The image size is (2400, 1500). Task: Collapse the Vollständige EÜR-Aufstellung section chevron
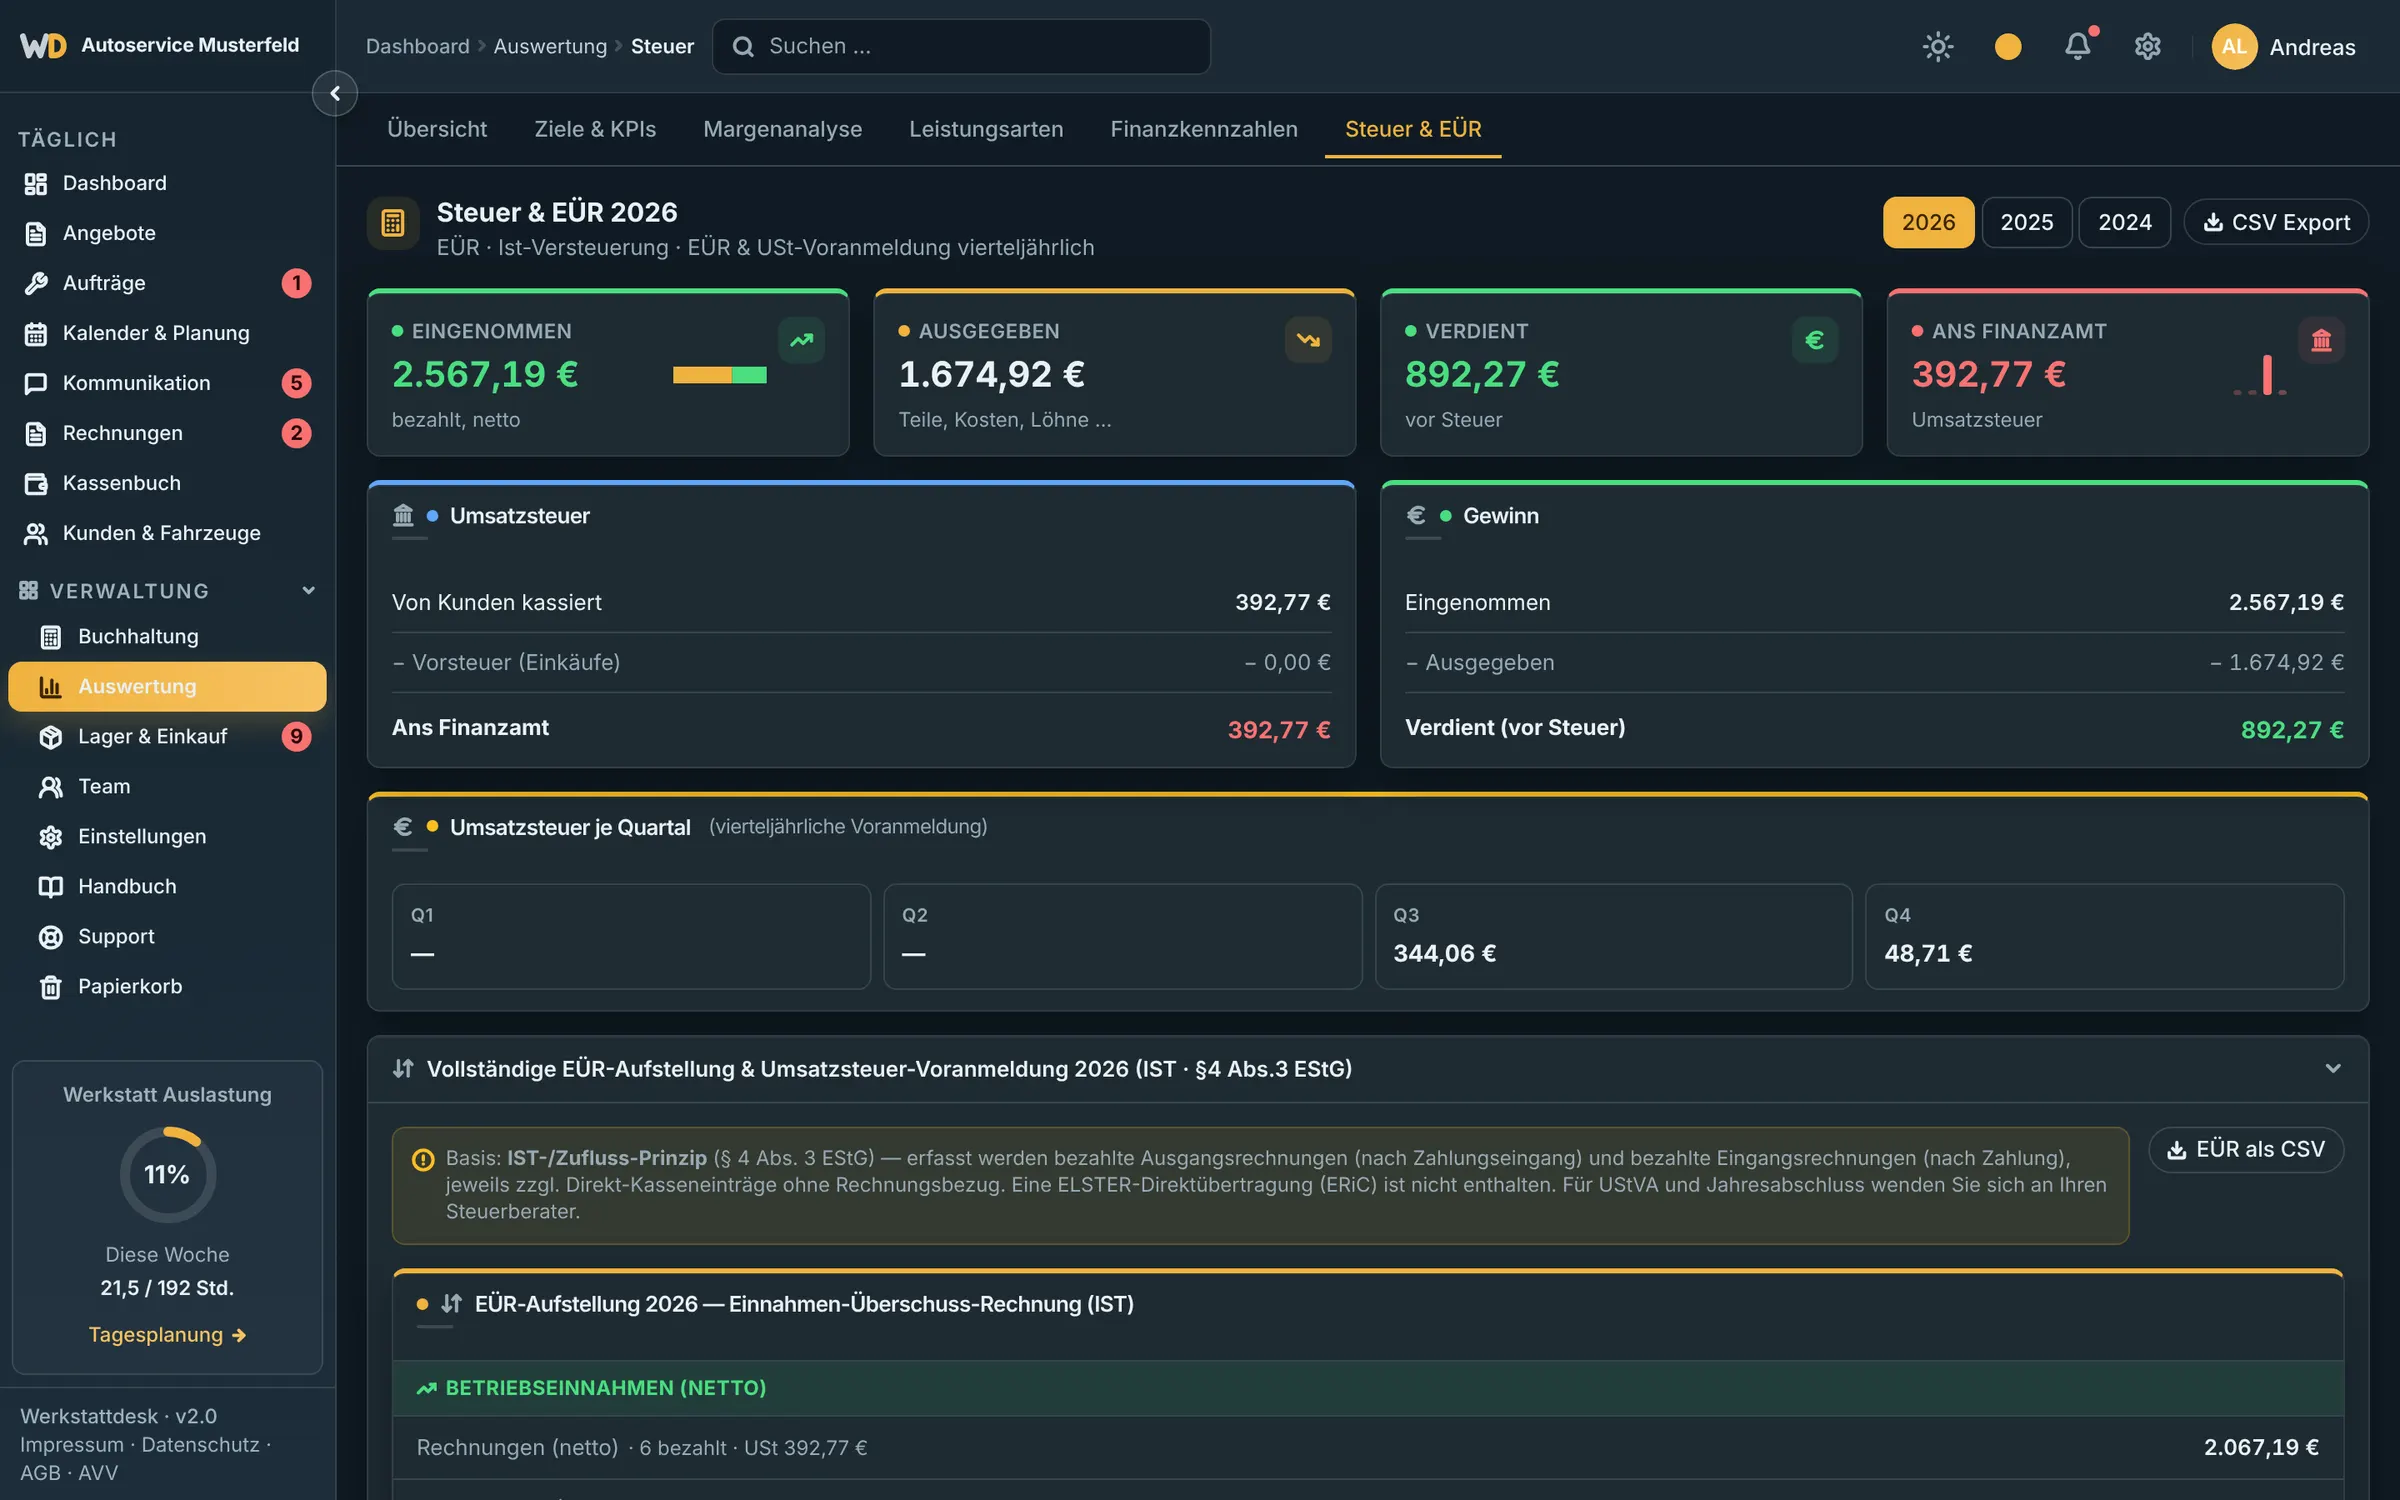tap(2333, 1069)
